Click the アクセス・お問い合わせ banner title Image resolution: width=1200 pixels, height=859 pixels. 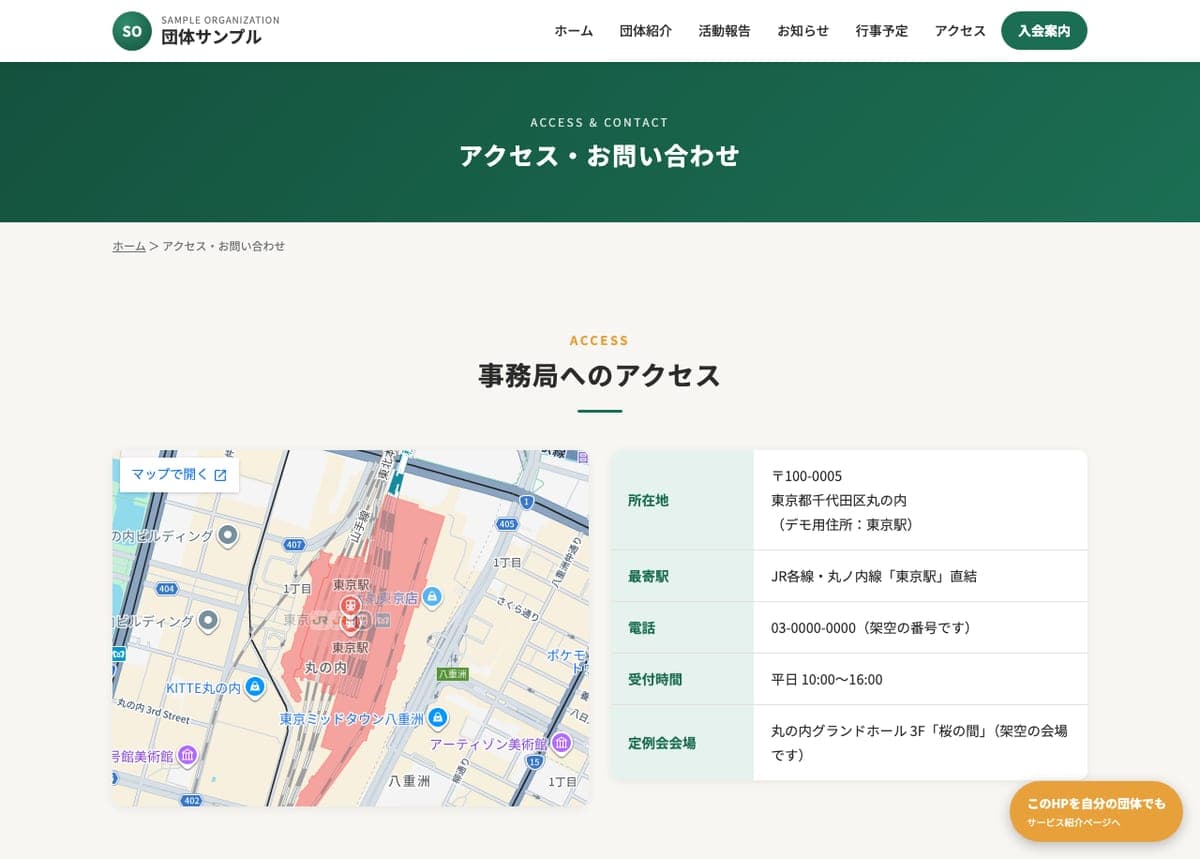click(x=600, y=155)
